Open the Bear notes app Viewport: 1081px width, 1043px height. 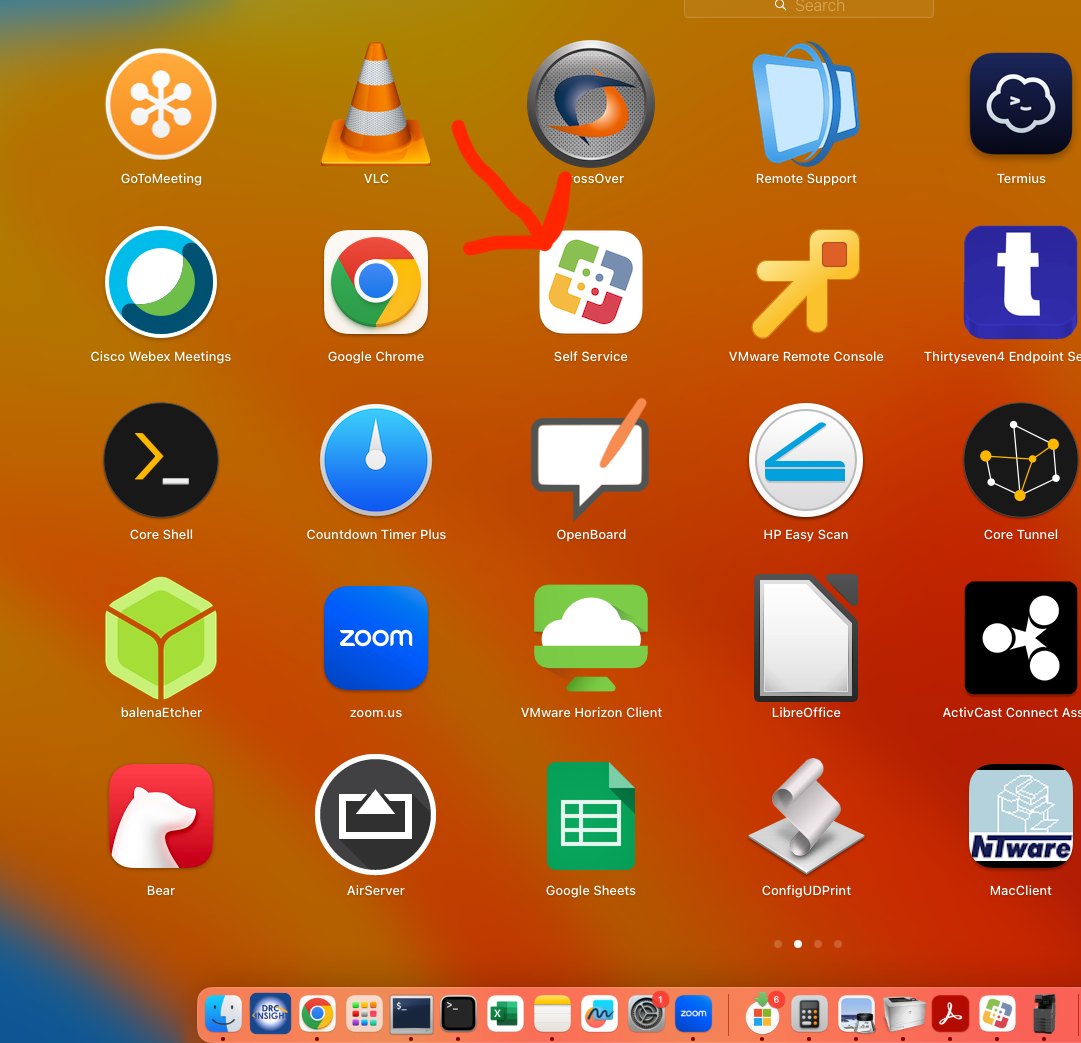(161, 816)
